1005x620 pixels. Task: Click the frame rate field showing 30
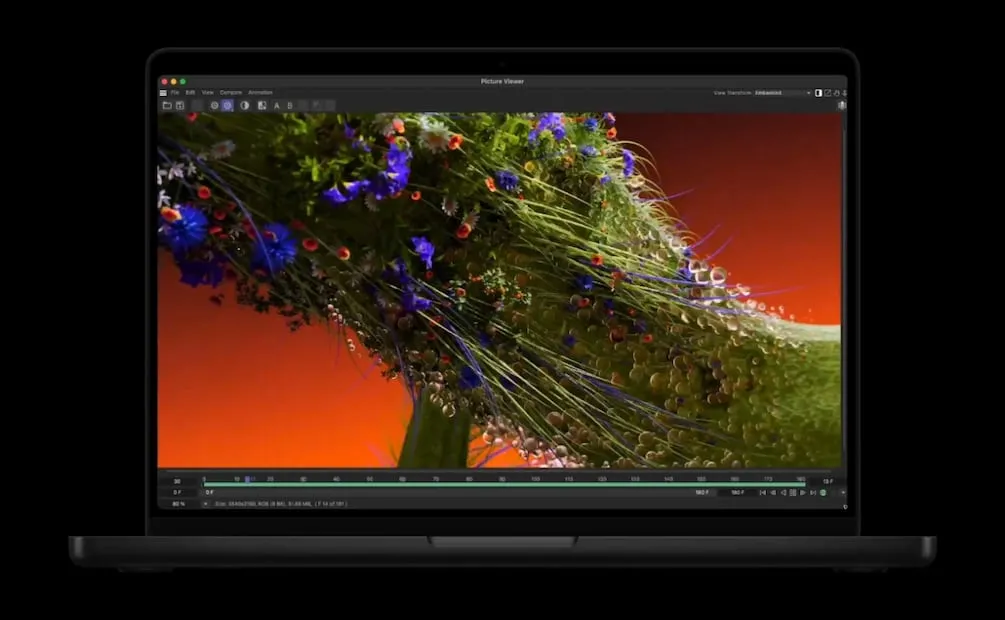[x=178, y=481]
